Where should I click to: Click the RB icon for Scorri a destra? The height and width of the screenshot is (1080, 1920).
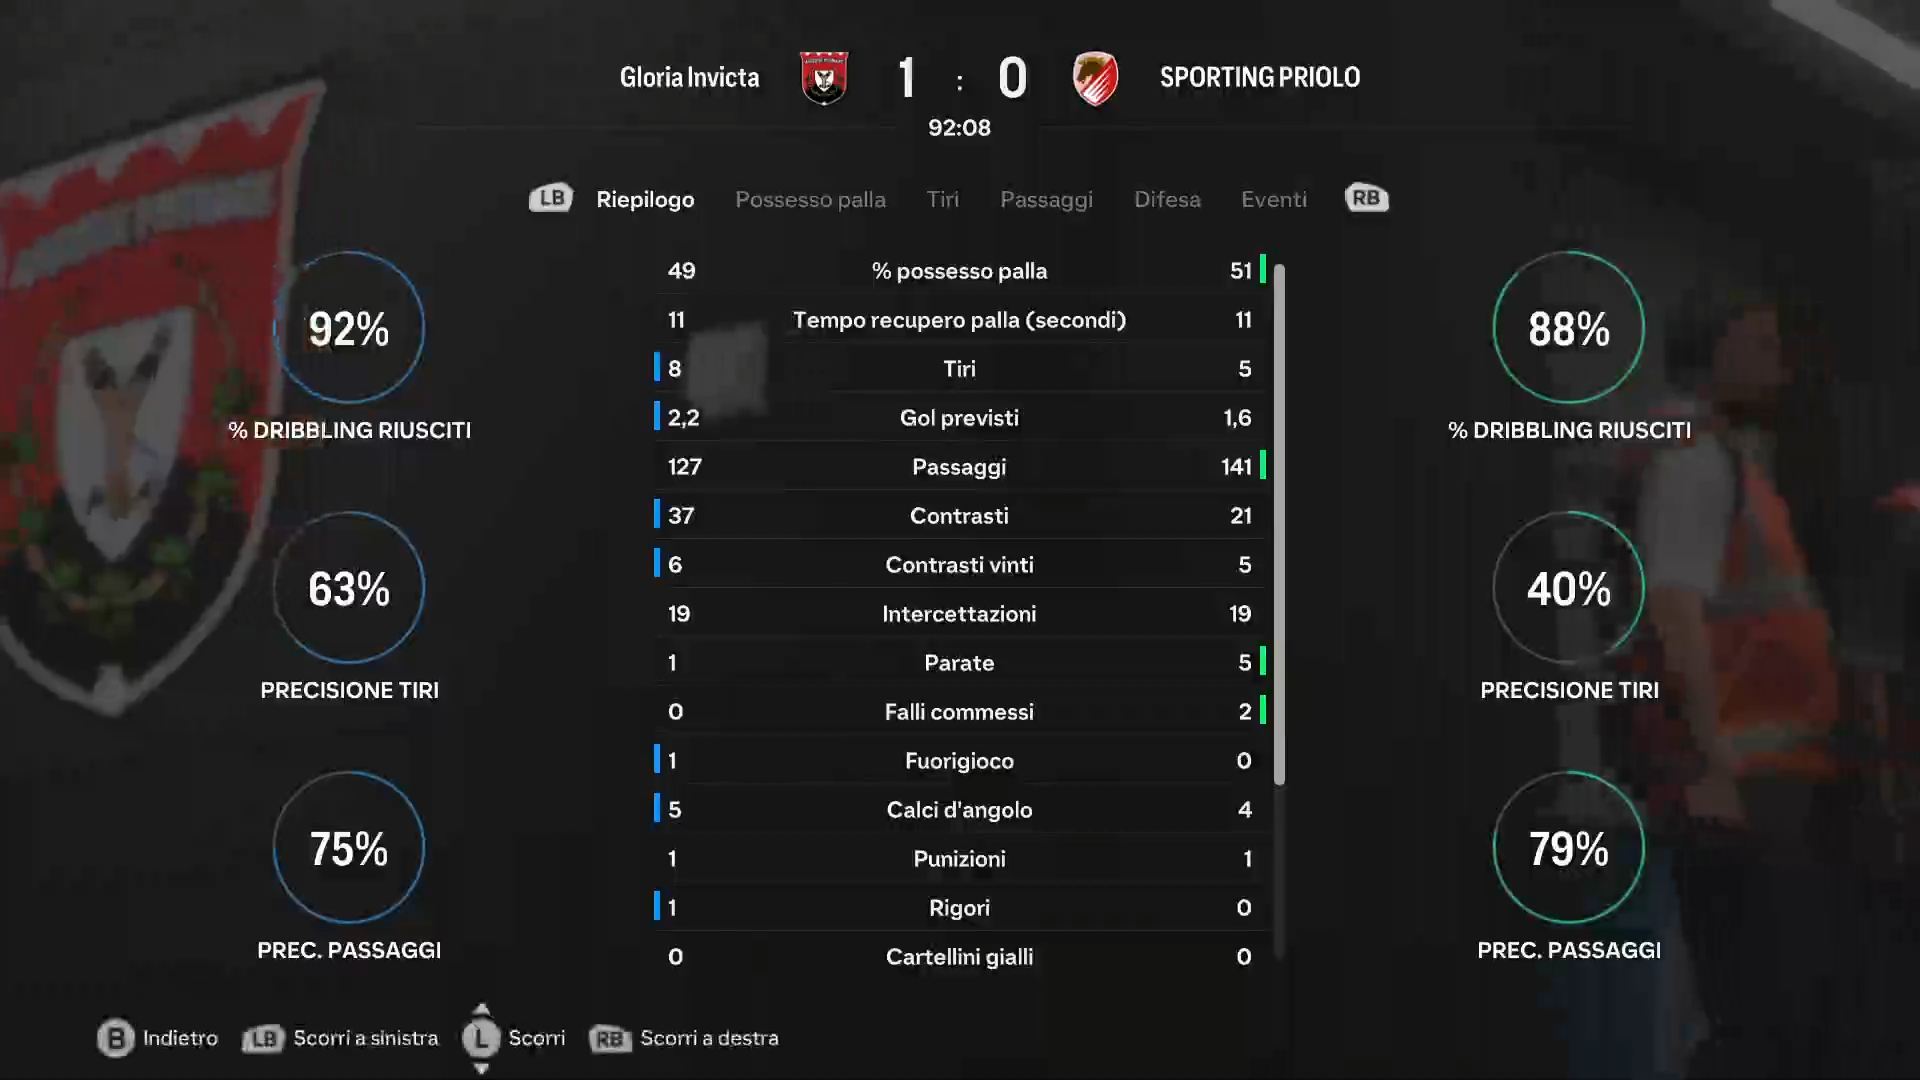tap(610, 1039)
